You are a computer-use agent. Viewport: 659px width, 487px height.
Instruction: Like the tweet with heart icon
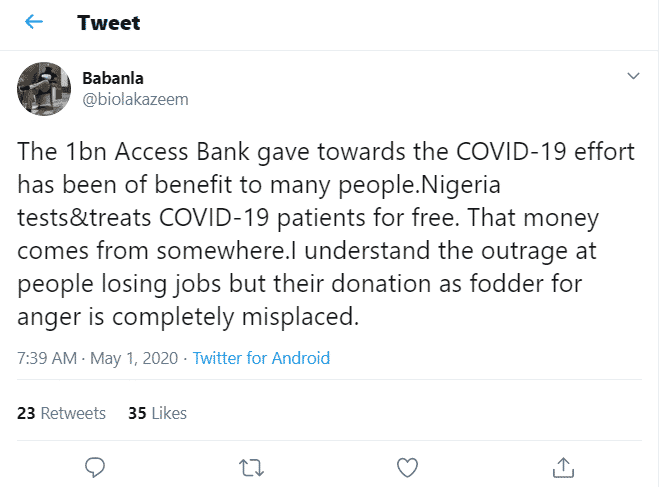(x=407, y=466)
